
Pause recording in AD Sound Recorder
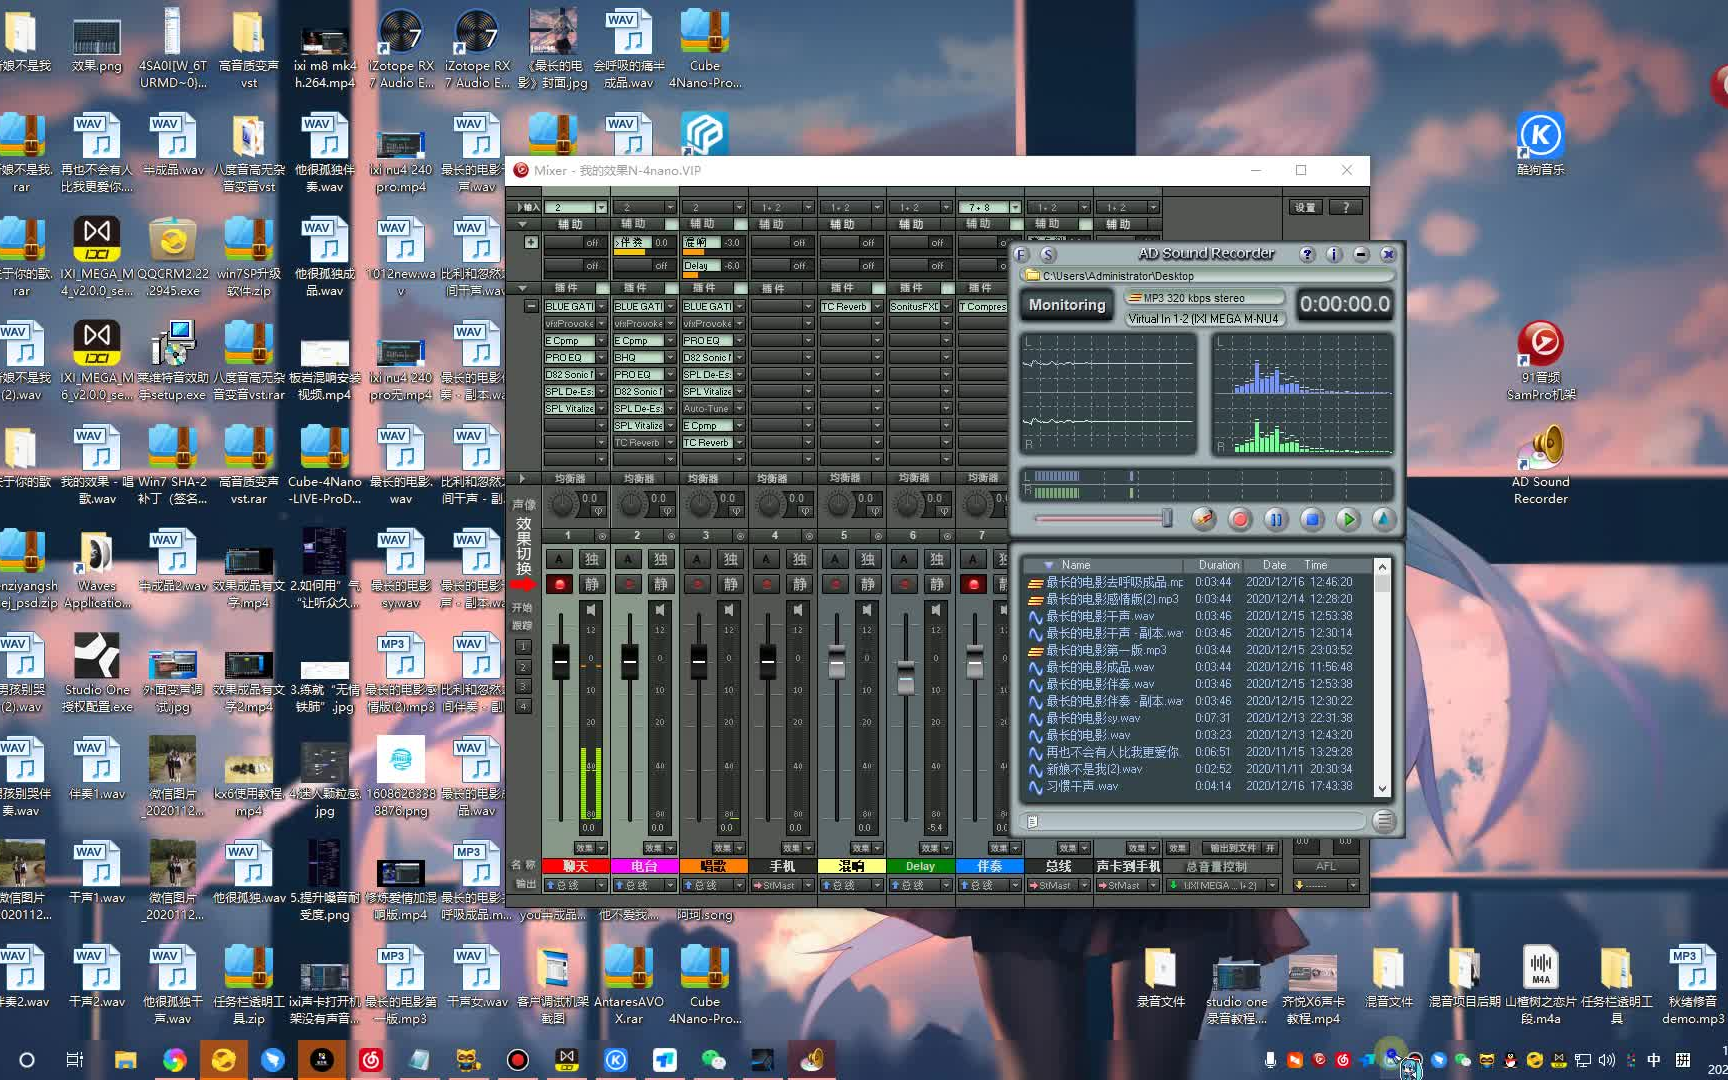point(1275,519)
